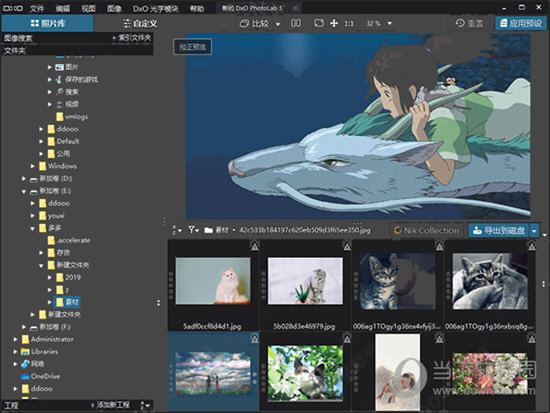Select the sleeping kitten photo thumbnail
Image resolution: width=550 pixels, height=413 pixels.
pos(490,281)
